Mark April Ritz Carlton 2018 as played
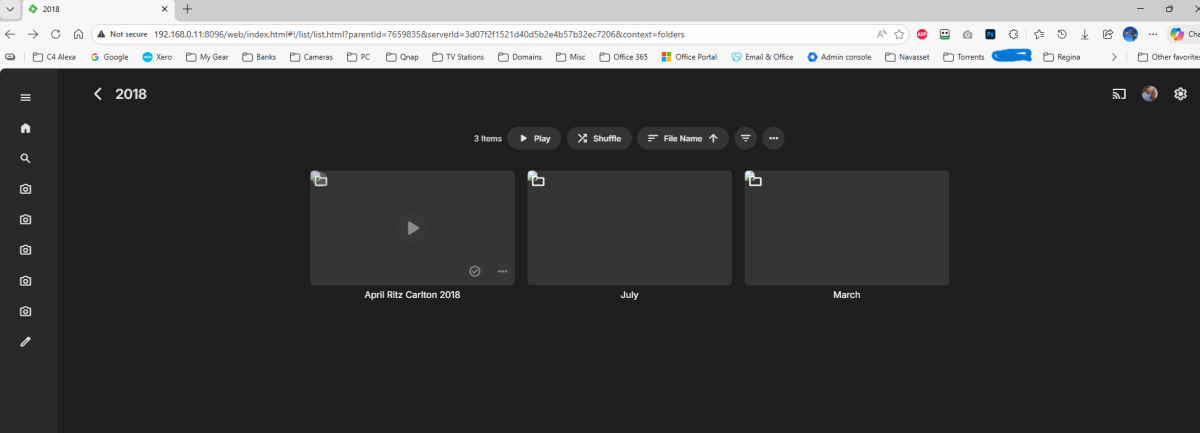The image size is (1200, 433). point(475,271)
